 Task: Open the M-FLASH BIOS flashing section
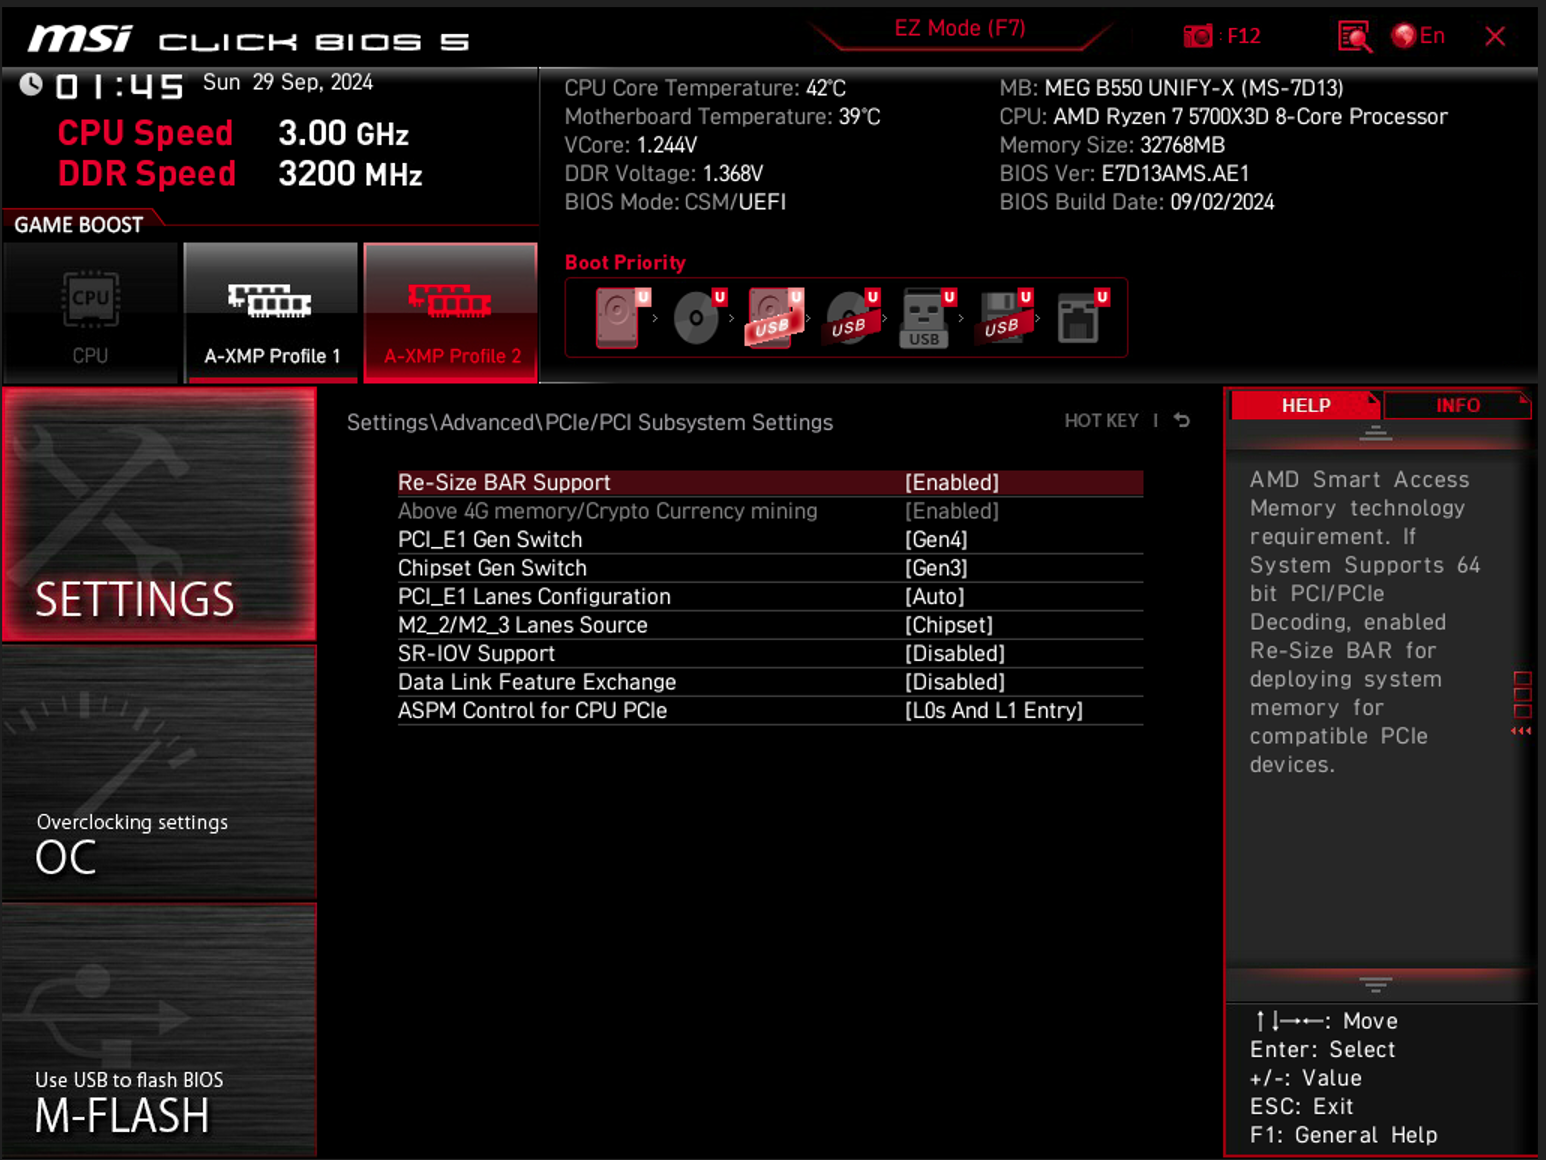tap(159, 1030)
